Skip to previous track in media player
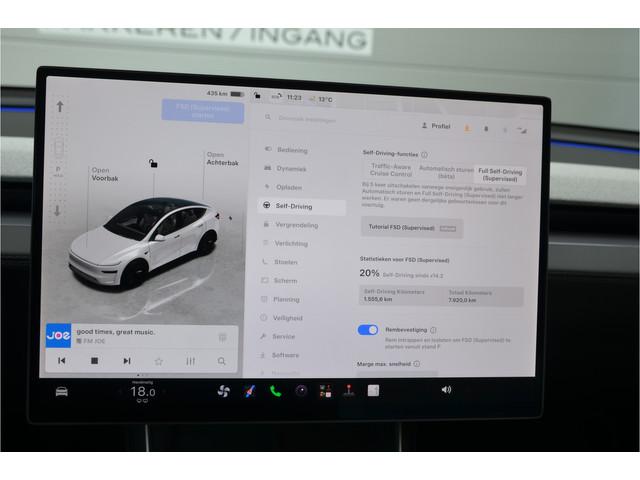 coord(62,361)
